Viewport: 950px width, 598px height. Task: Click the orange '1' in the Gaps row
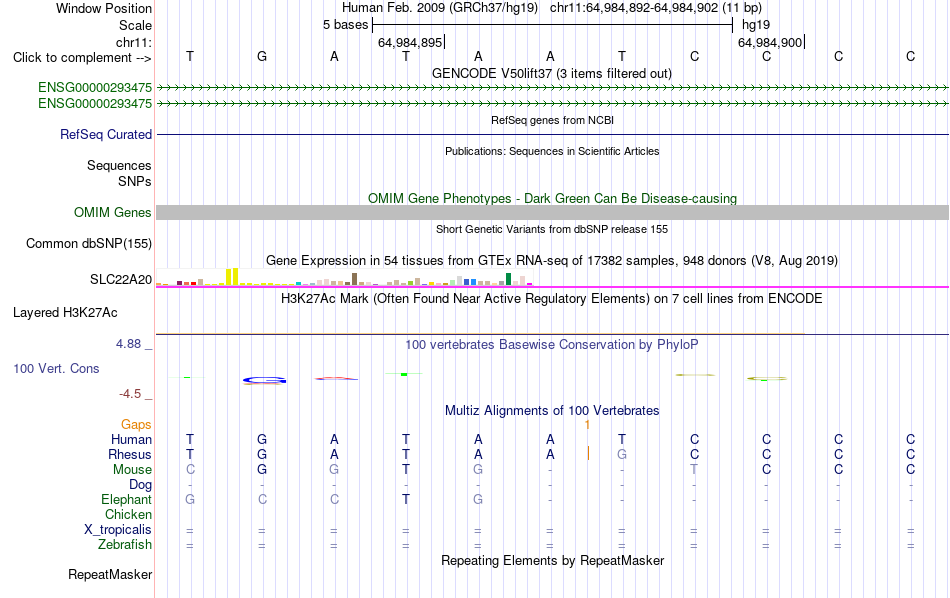tap(587, 425)
